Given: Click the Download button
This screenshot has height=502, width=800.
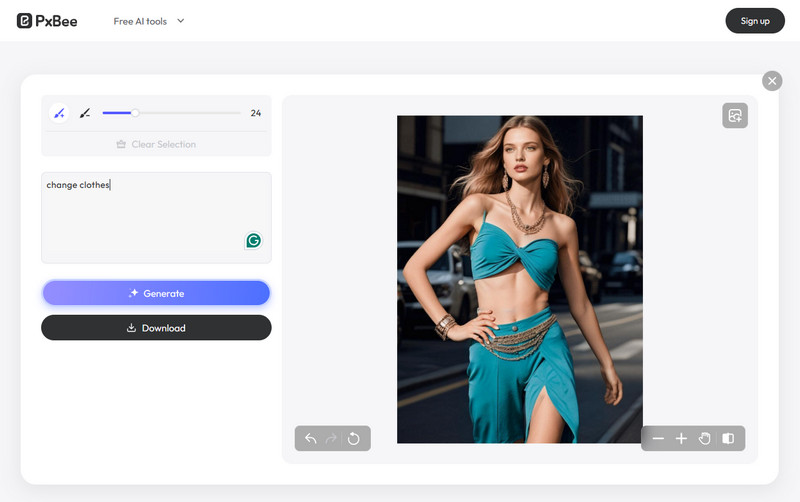Looking at the screenshot, I should pos(156,328).
